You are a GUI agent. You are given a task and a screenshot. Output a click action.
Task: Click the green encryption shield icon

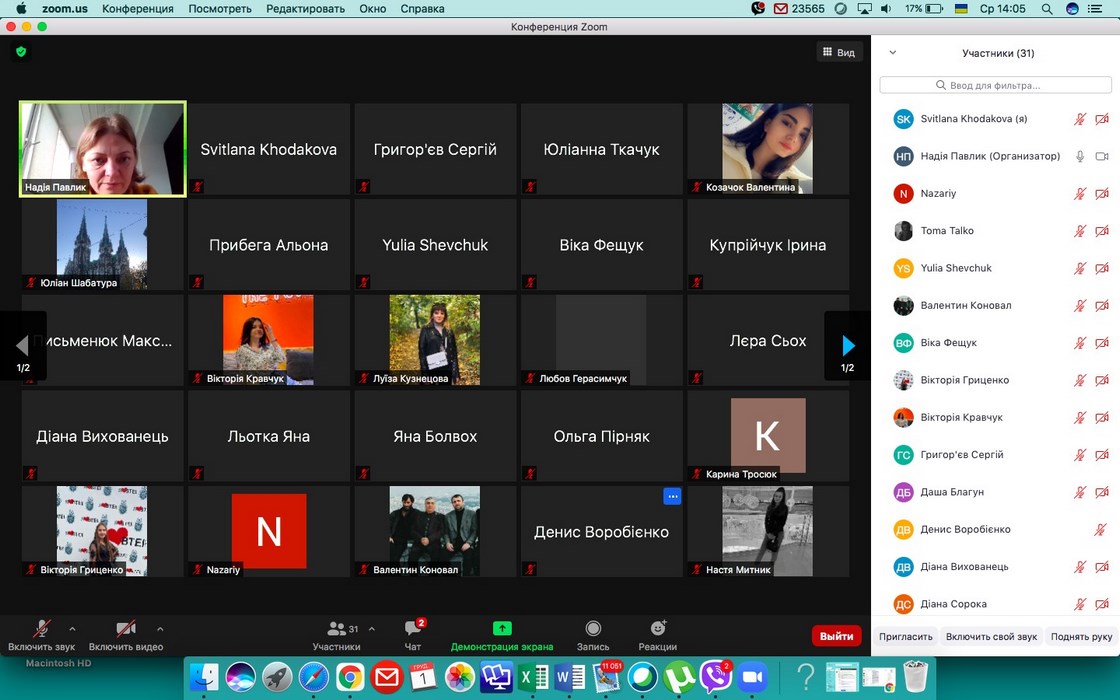20,52
